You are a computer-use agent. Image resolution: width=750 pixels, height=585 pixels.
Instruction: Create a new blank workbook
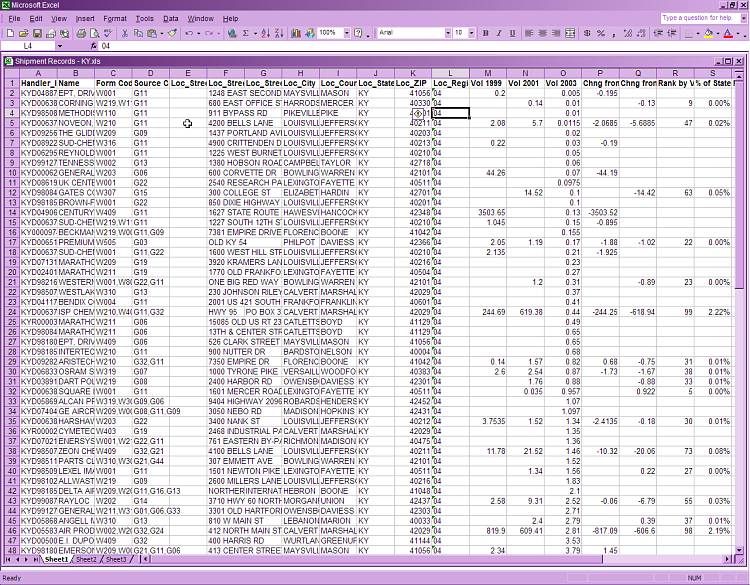click(x=10, y=33)
